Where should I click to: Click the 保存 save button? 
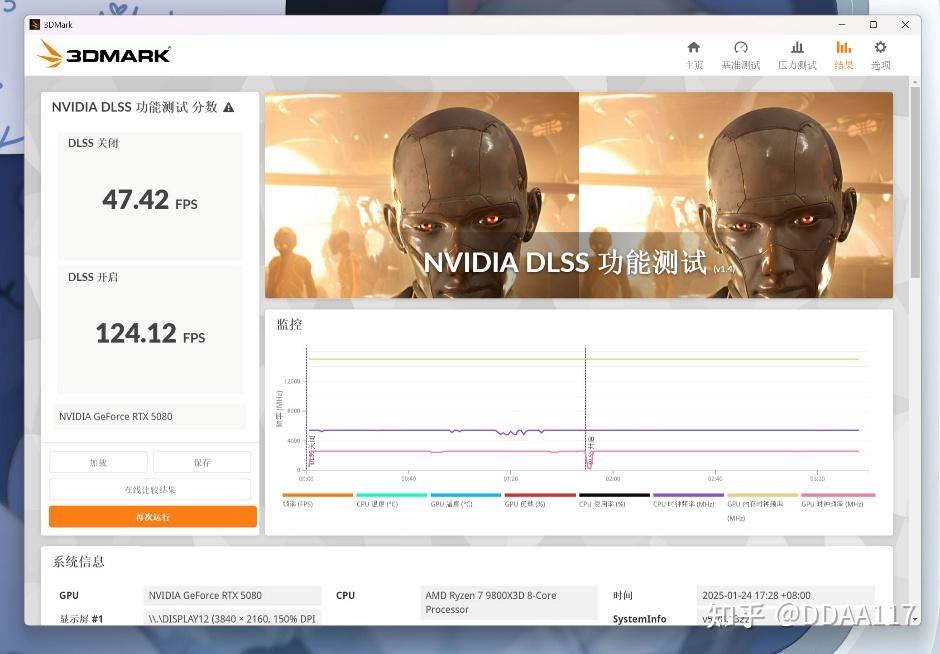200,461
